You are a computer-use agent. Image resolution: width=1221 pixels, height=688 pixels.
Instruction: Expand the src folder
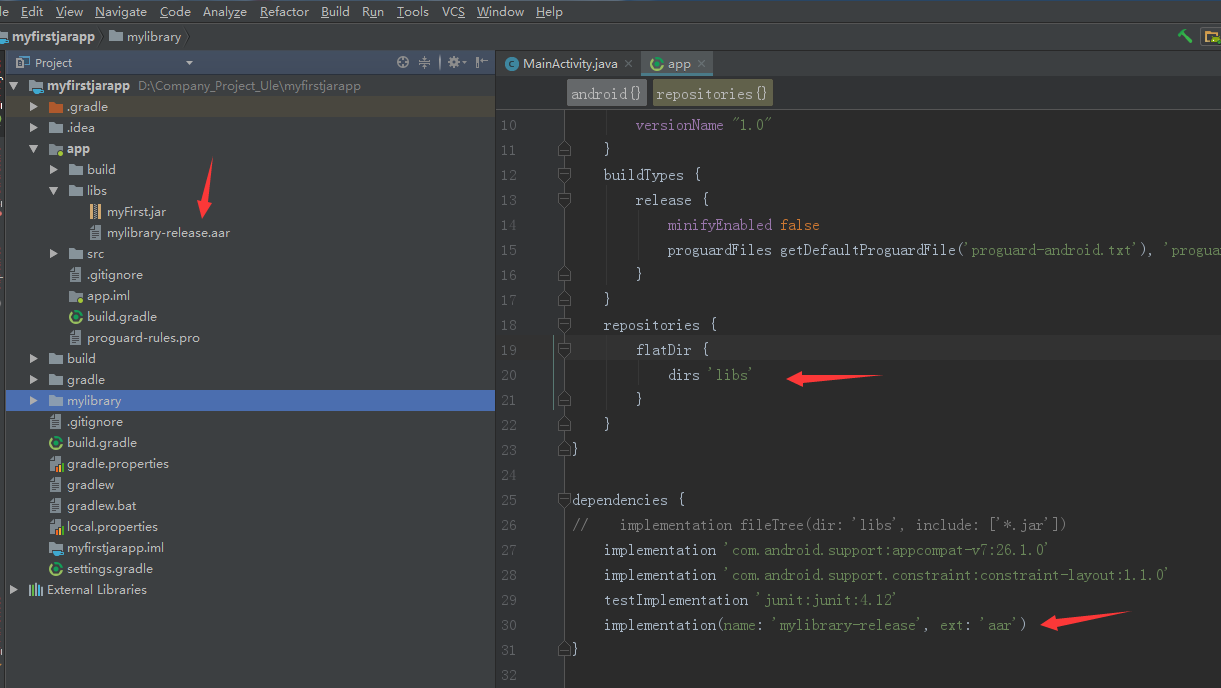(x=54, y=254)
